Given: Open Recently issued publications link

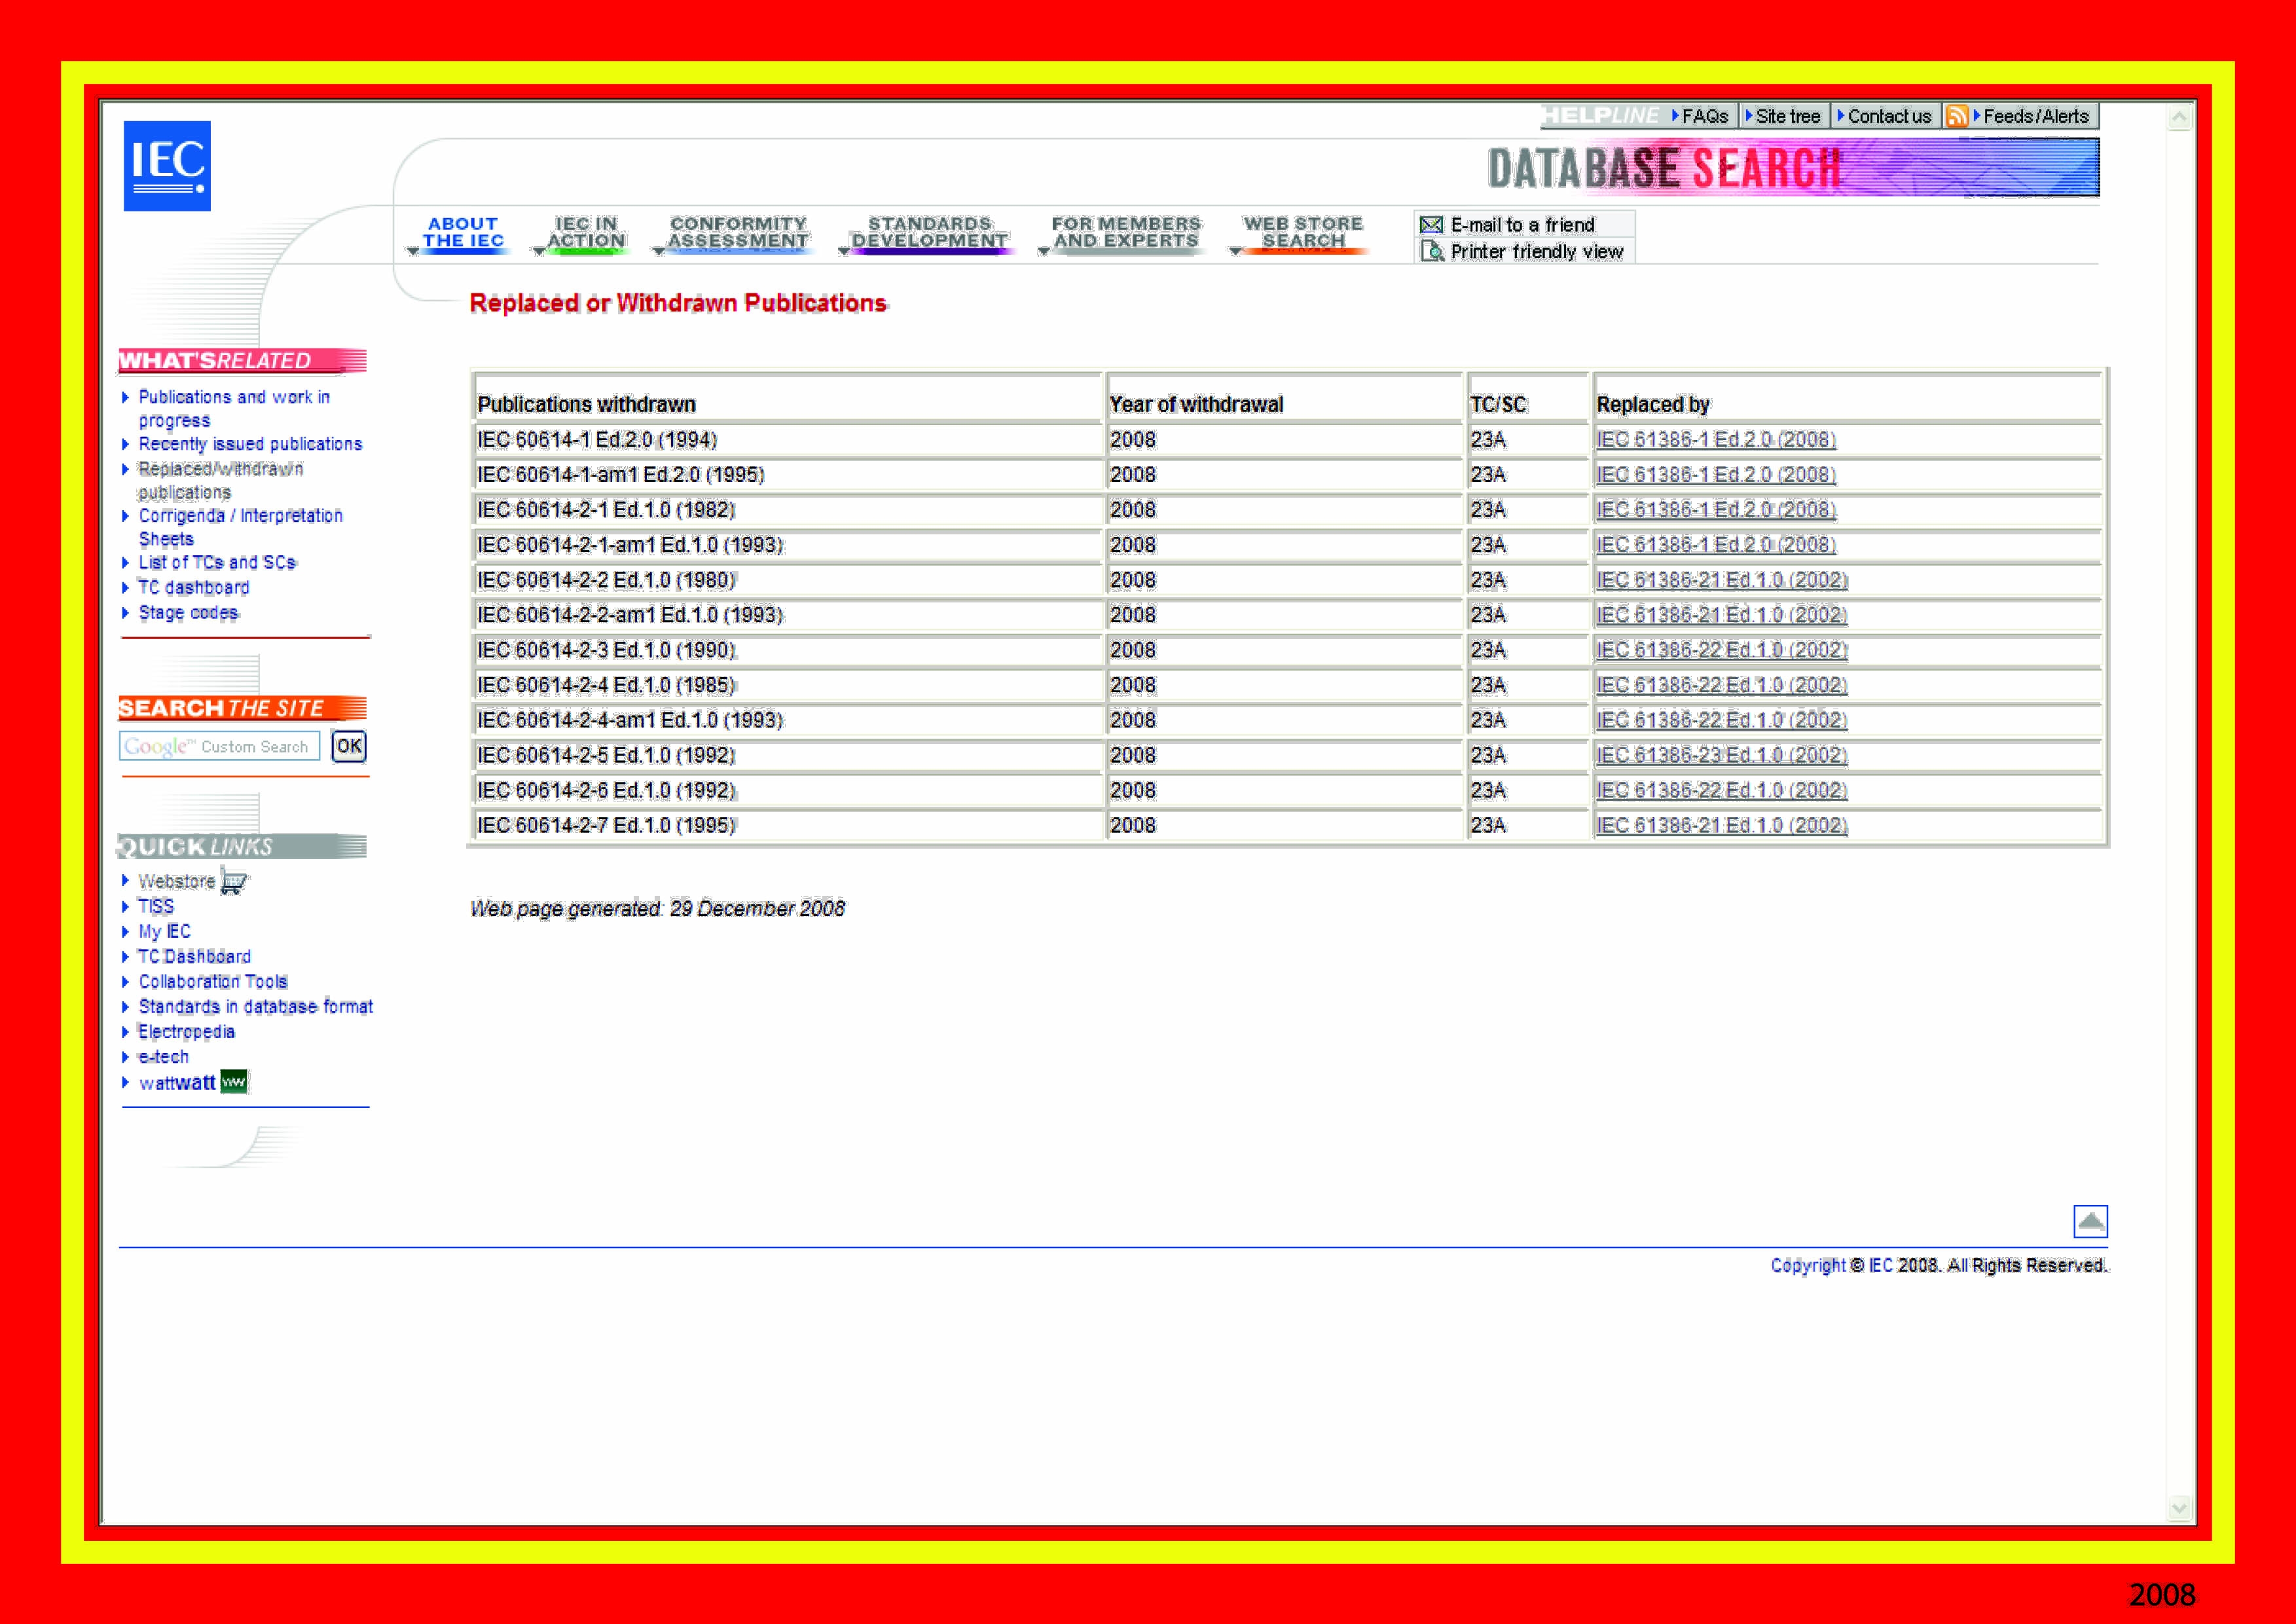Looking at the screenshot, I should [x=250, y=444].
